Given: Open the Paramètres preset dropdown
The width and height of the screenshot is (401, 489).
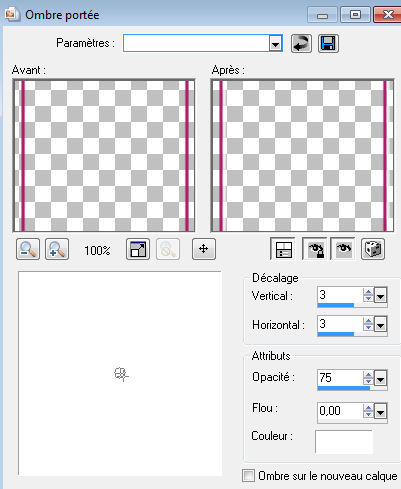Looking at the screenshot, I should point(275,43).
